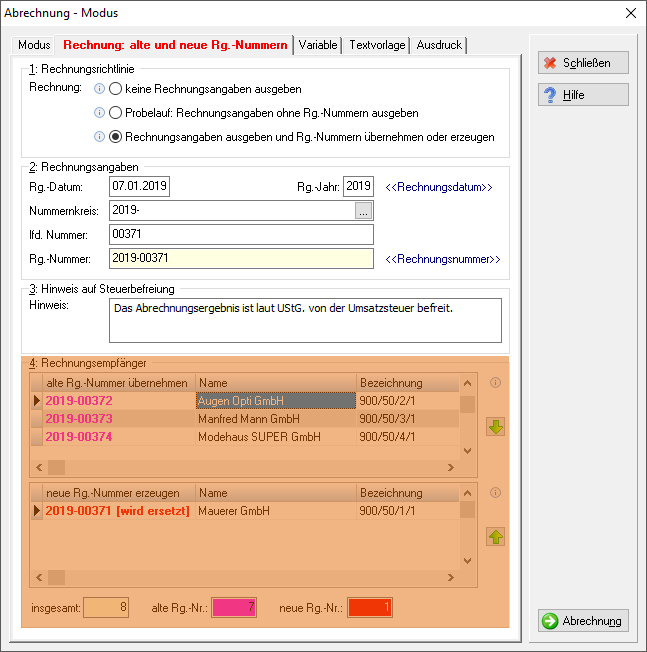Screen dimensions: 647x652
Task: Click the '900/50/4/1' Bezeichnung cell
Action: pos(407,437)
